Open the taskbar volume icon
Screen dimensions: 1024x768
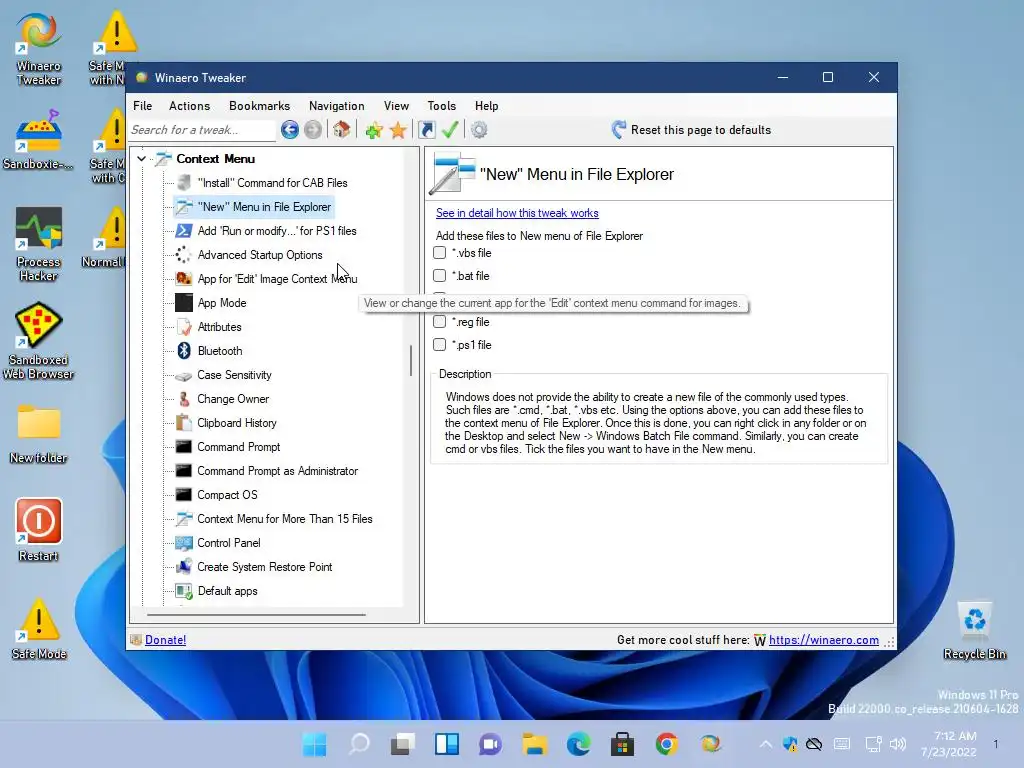[898, 744]
